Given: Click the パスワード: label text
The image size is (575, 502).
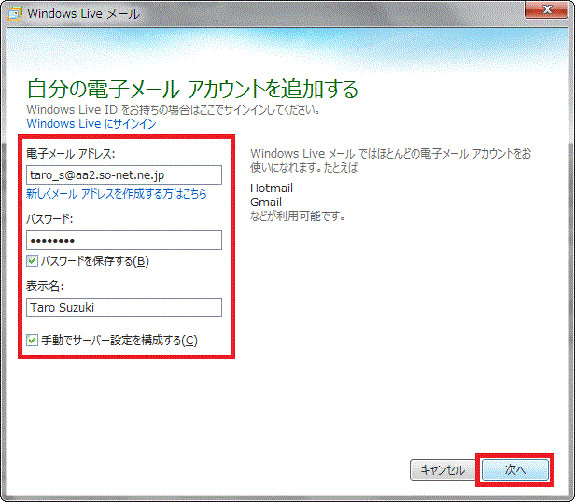Looking at the screenshot, I should (50, 219).
